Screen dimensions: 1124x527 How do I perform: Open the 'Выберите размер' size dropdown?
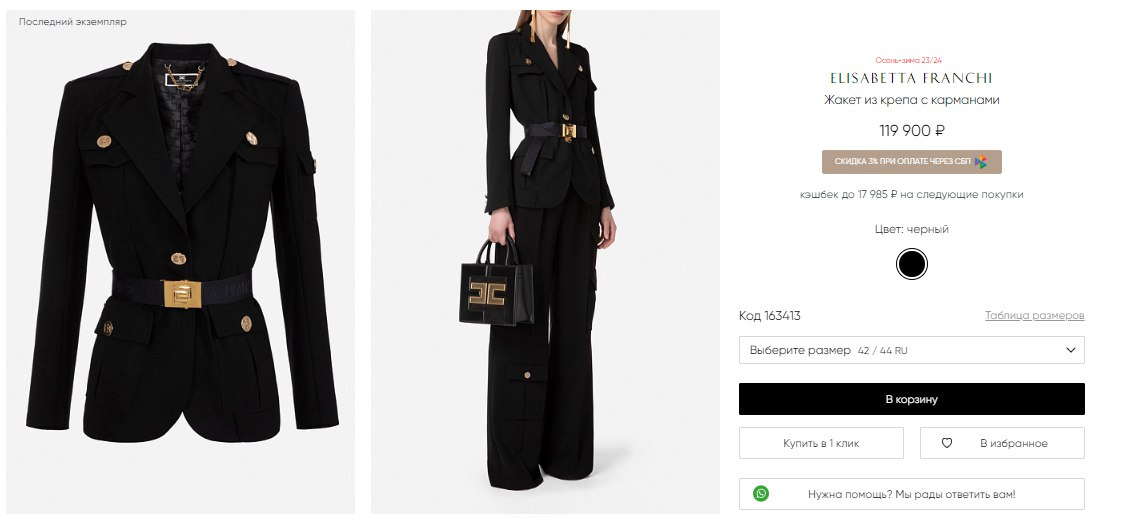(911, 350)
